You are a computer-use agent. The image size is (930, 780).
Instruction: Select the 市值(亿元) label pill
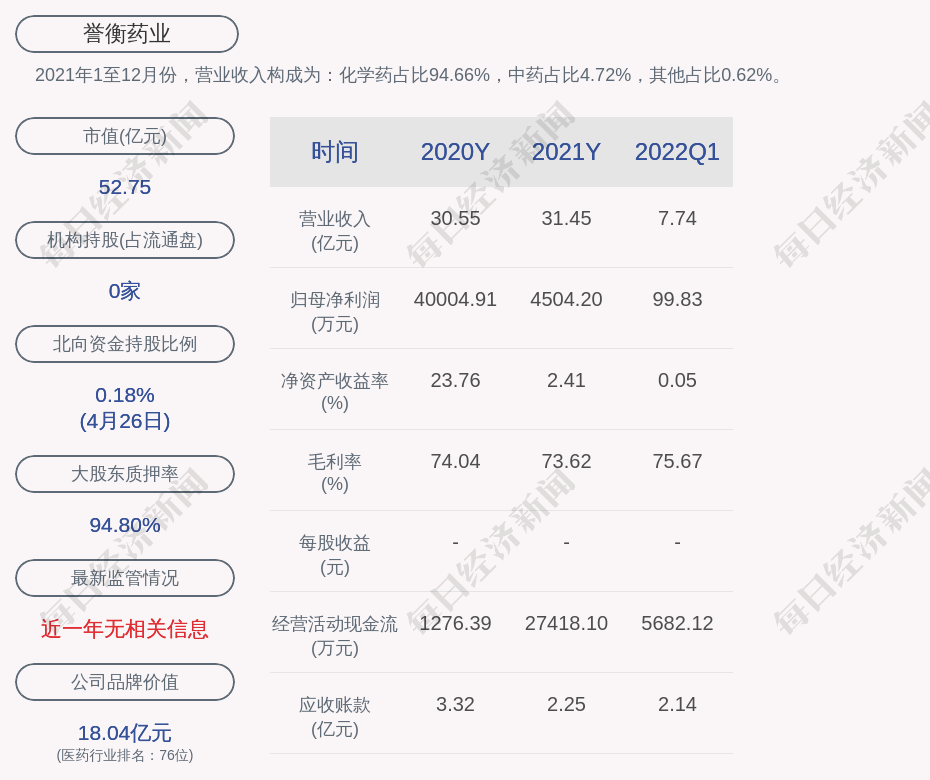pos(125,136)
